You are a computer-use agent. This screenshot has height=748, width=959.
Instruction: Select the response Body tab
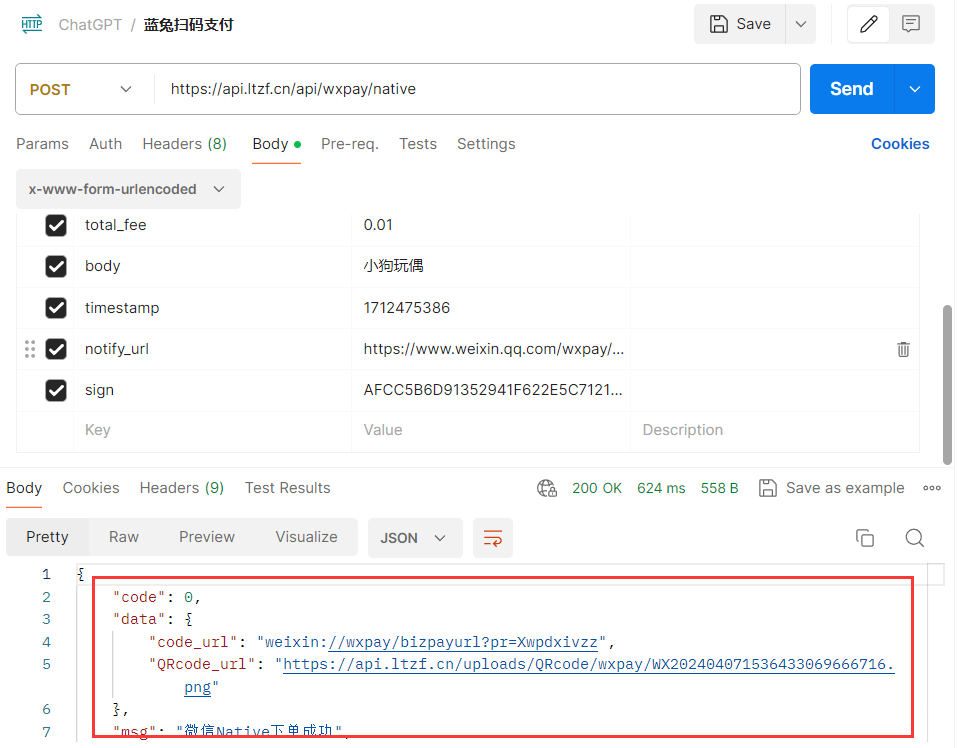coord(24,488)
